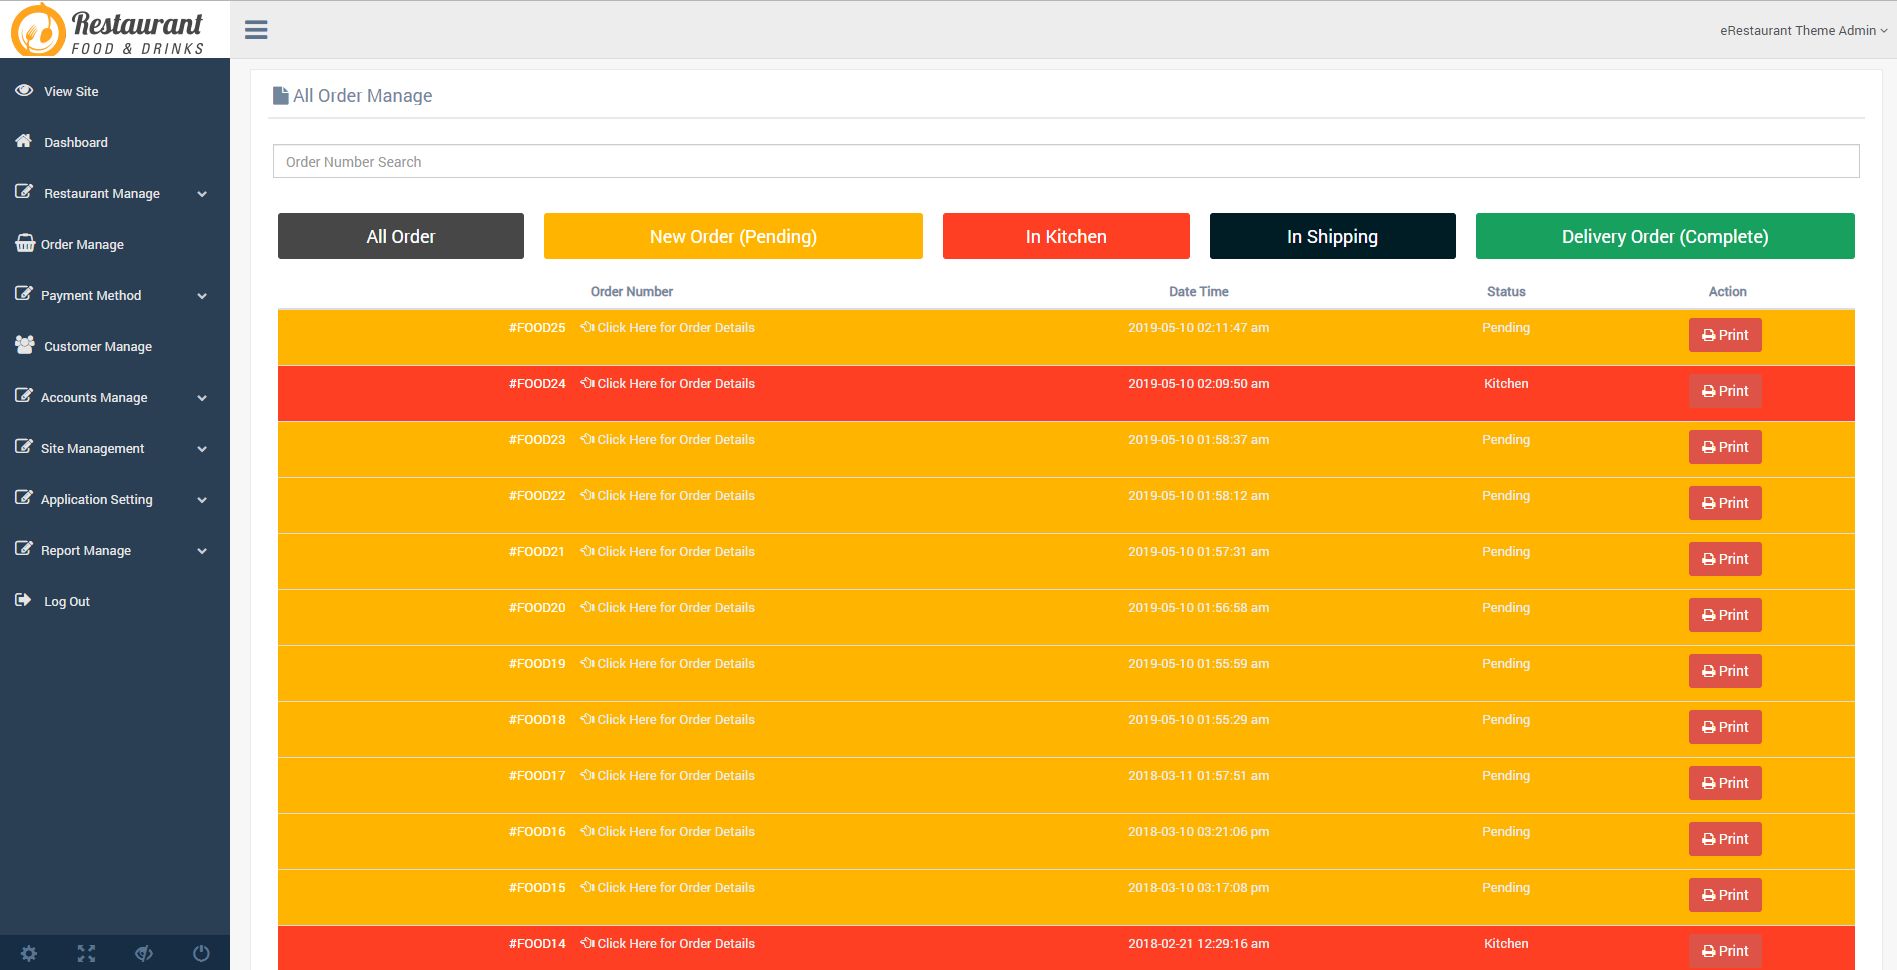
Task: Click the Log Out exit icon
Action: pyautogui.click(x=24, y=601)
